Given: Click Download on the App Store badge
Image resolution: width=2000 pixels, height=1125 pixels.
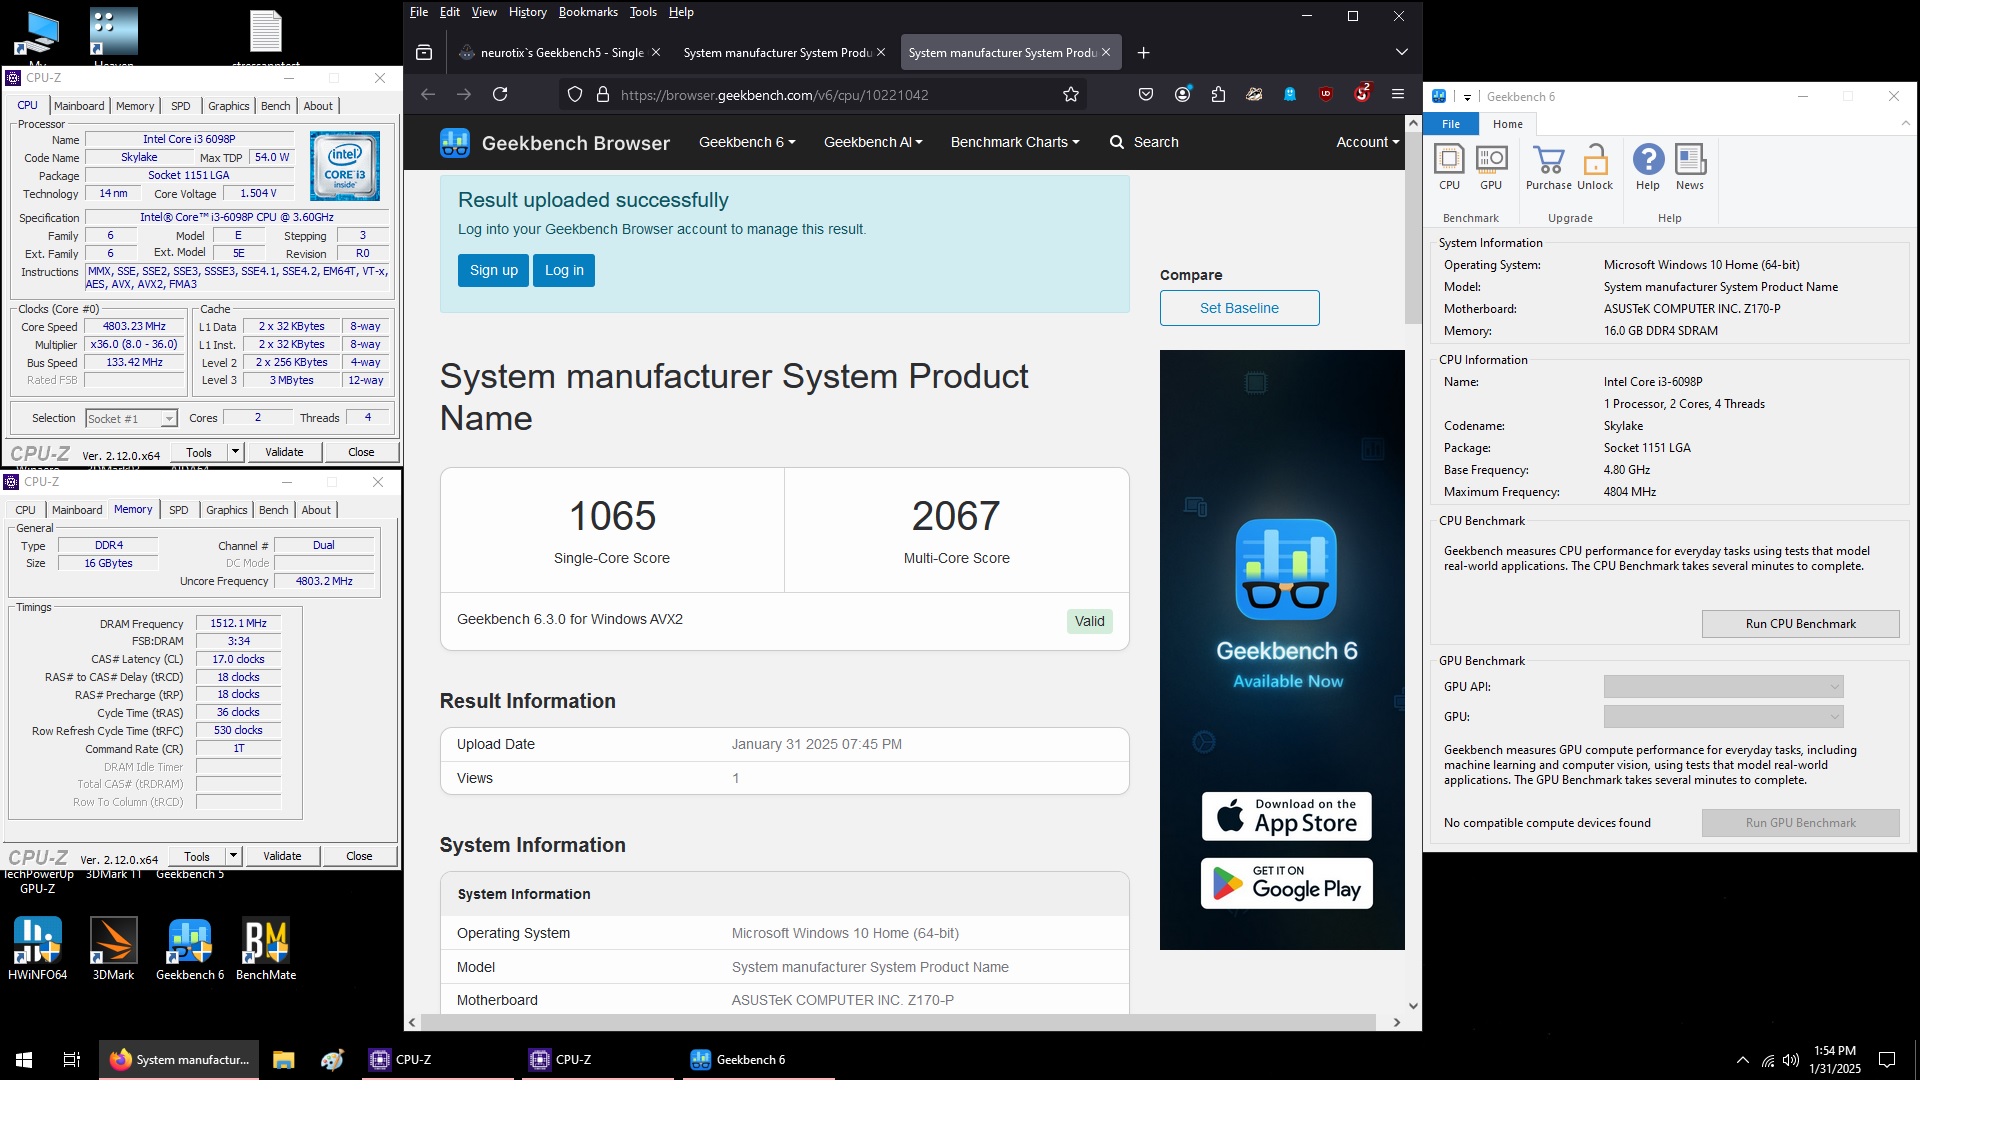Looking at the screenshot, I should point(1286,817).
